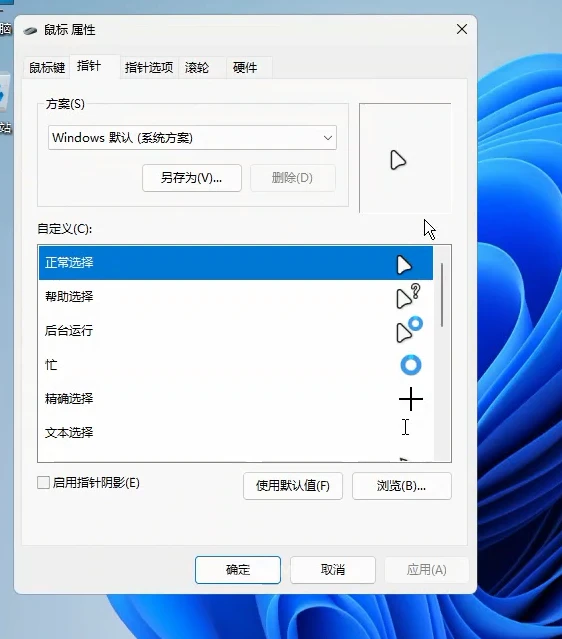Open the 硬件 tab

(249, 67)
